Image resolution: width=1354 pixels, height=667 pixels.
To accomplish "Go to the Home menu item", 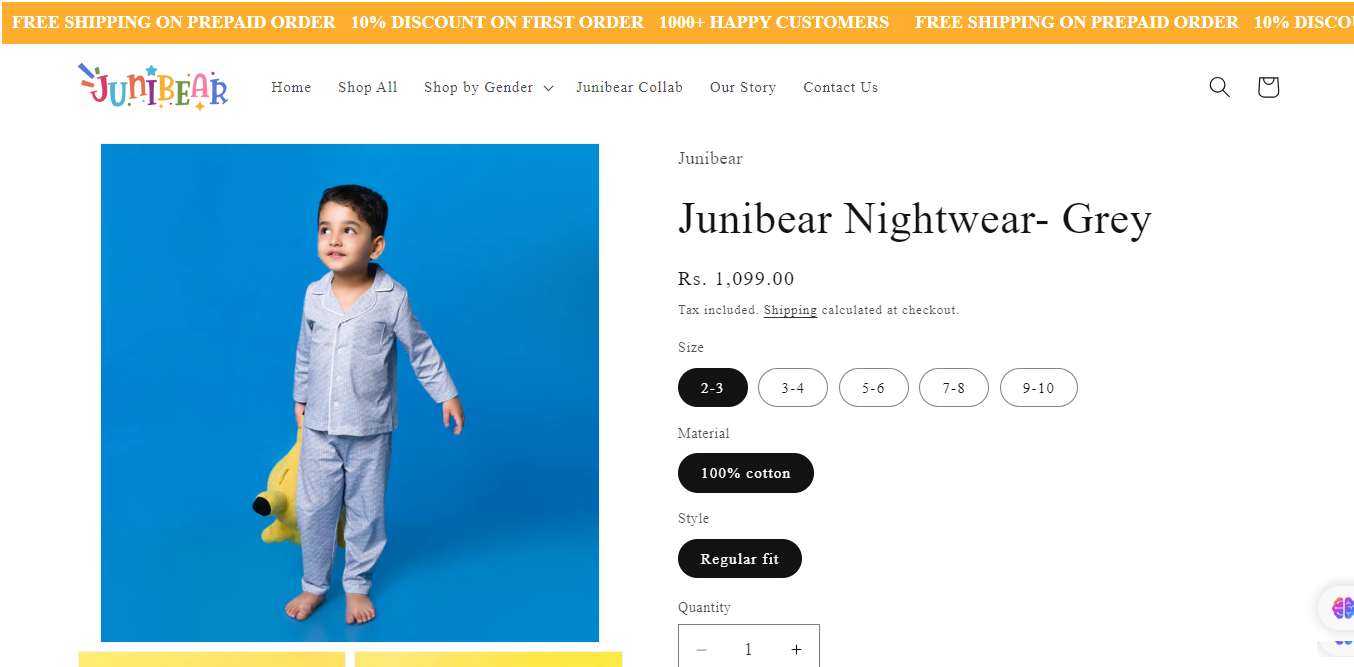I will [x=291, y=88].
